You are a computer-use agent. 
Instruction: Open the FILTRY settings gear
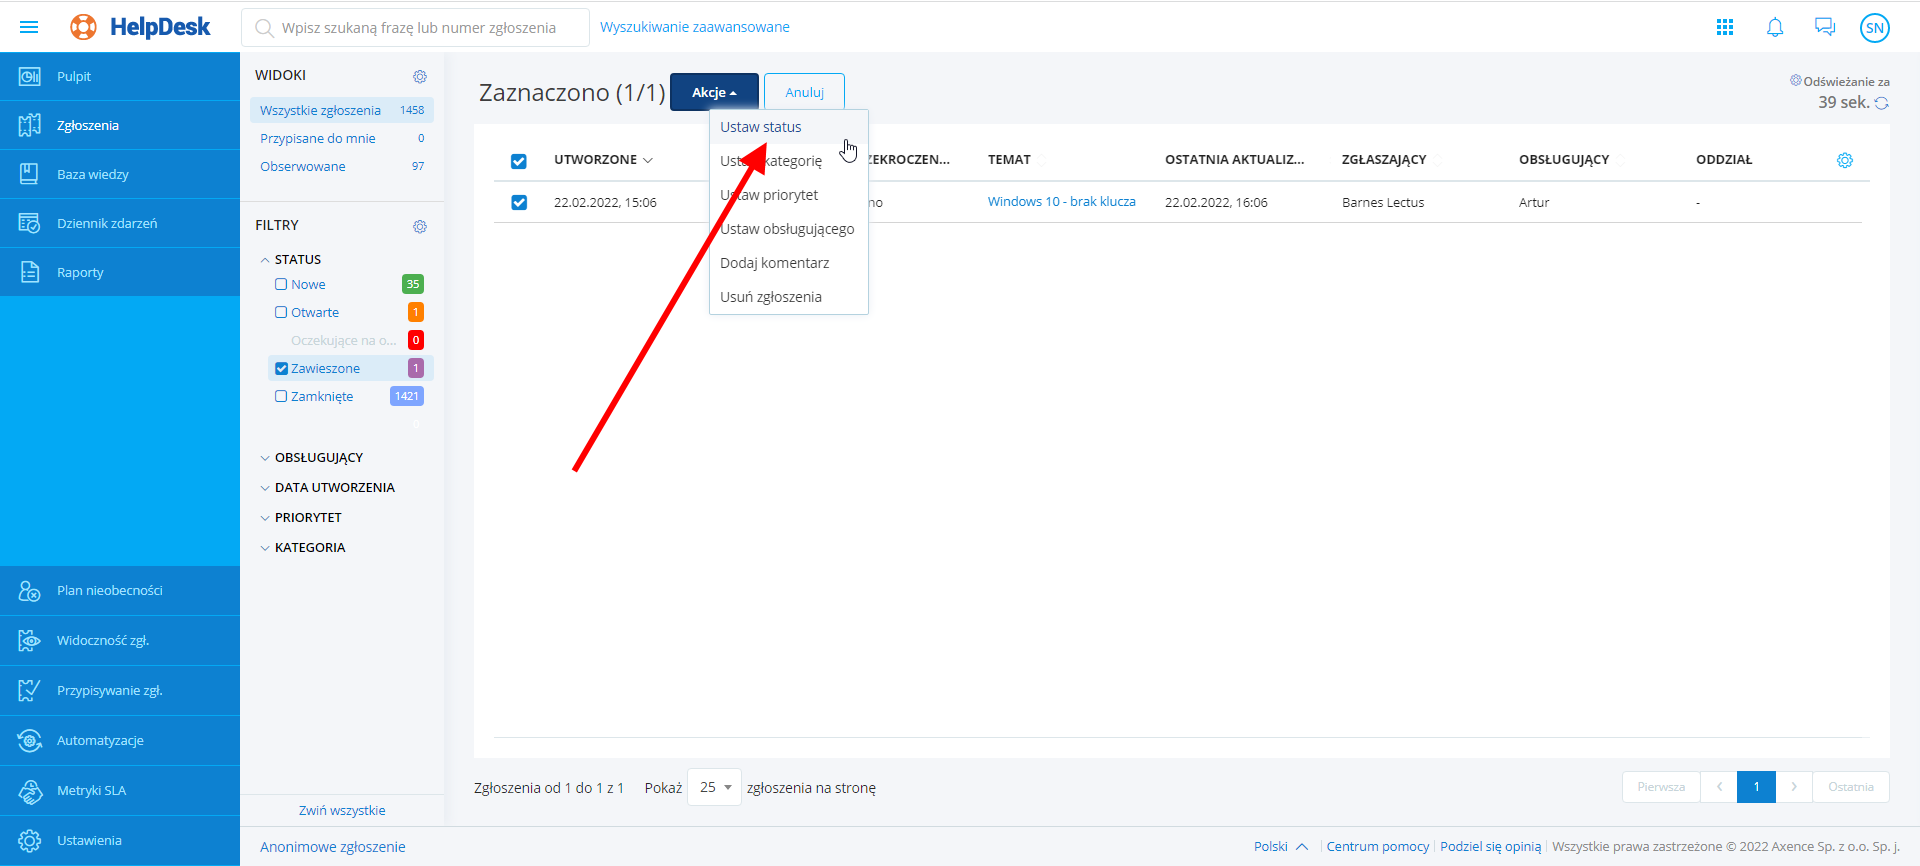[x=420, y=226]
